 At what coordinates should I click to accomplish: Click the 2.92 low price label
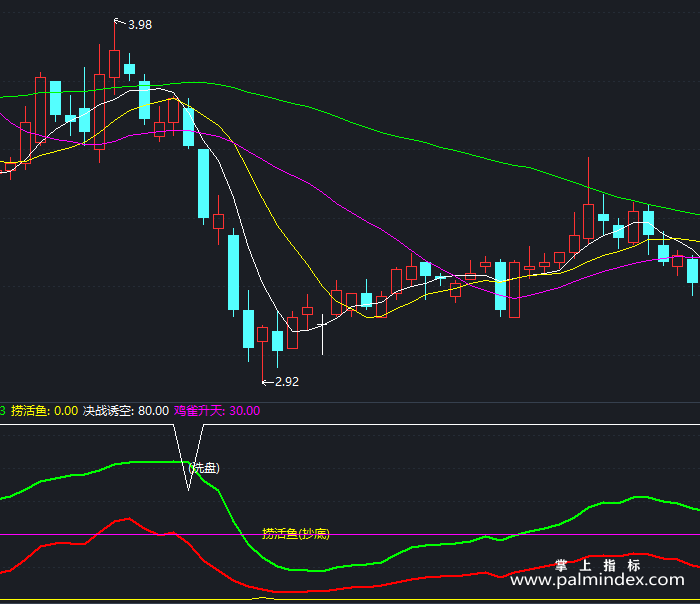[287, 382]
